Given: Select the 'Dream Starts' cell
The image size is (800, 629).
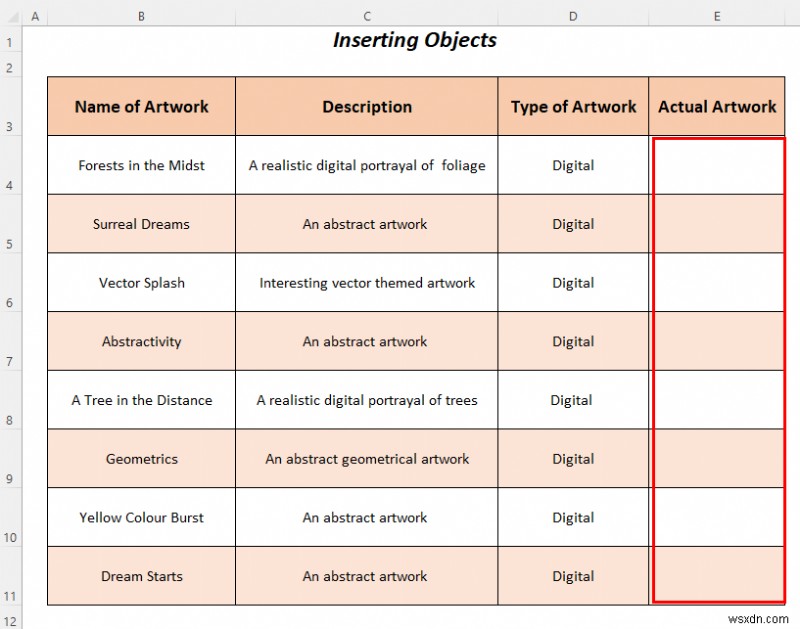Looking at the screenshot, I should click(141, 575).
